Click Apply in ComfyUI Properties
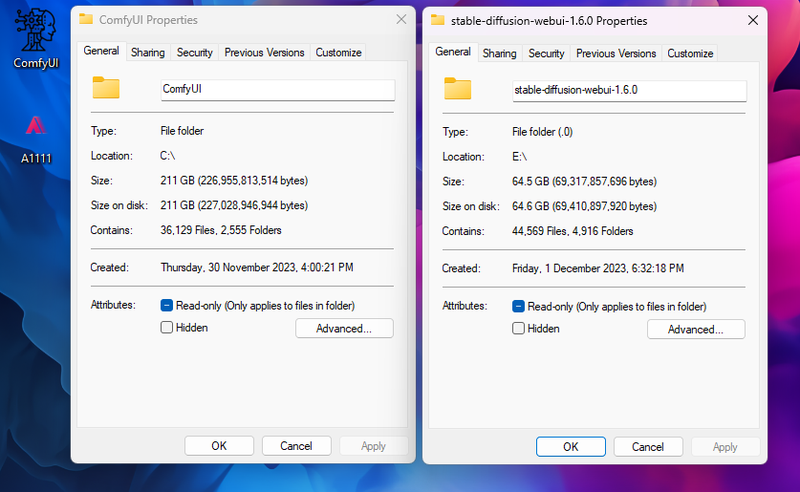 coord(373,446)
